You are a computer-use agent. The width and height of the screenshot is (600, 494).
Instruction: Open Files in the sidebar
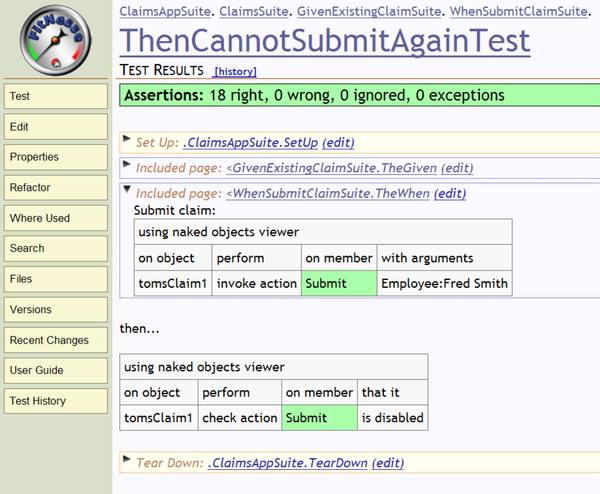(55, 279)
